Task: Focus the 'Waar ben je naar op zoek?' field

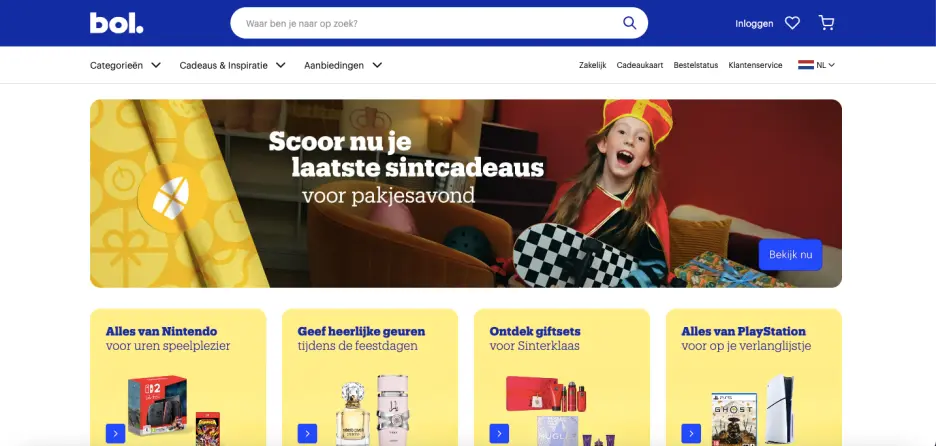Action: pyautogui.click(x=427, y=23)
